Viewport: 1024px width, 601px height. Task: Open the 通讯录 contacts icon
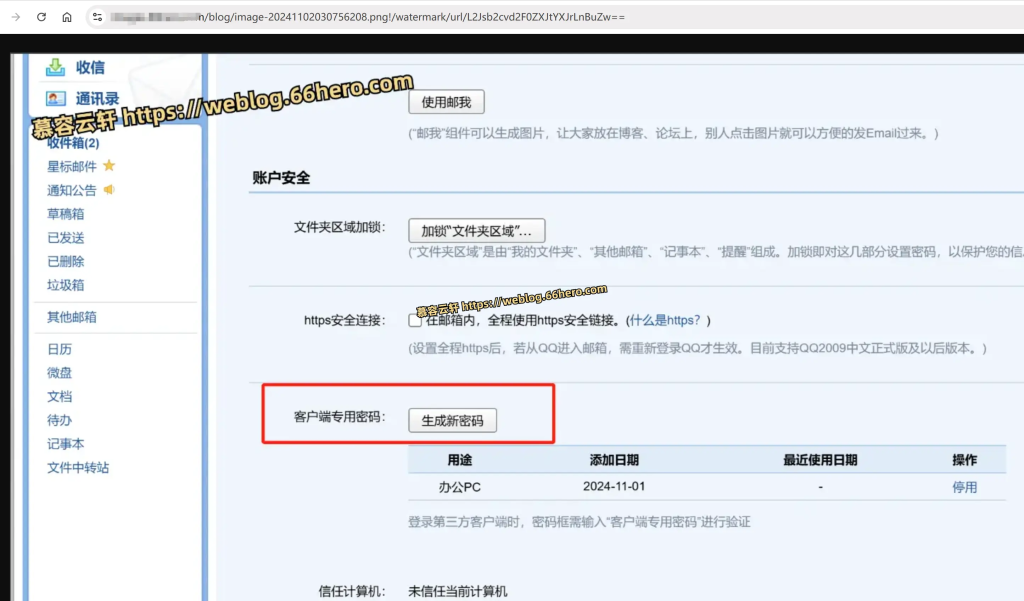[56, 98]
